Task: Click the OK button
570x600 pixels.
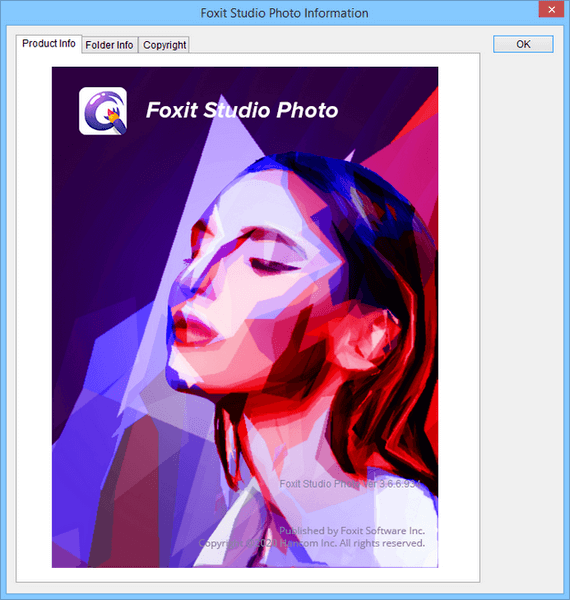Action: 523,44
